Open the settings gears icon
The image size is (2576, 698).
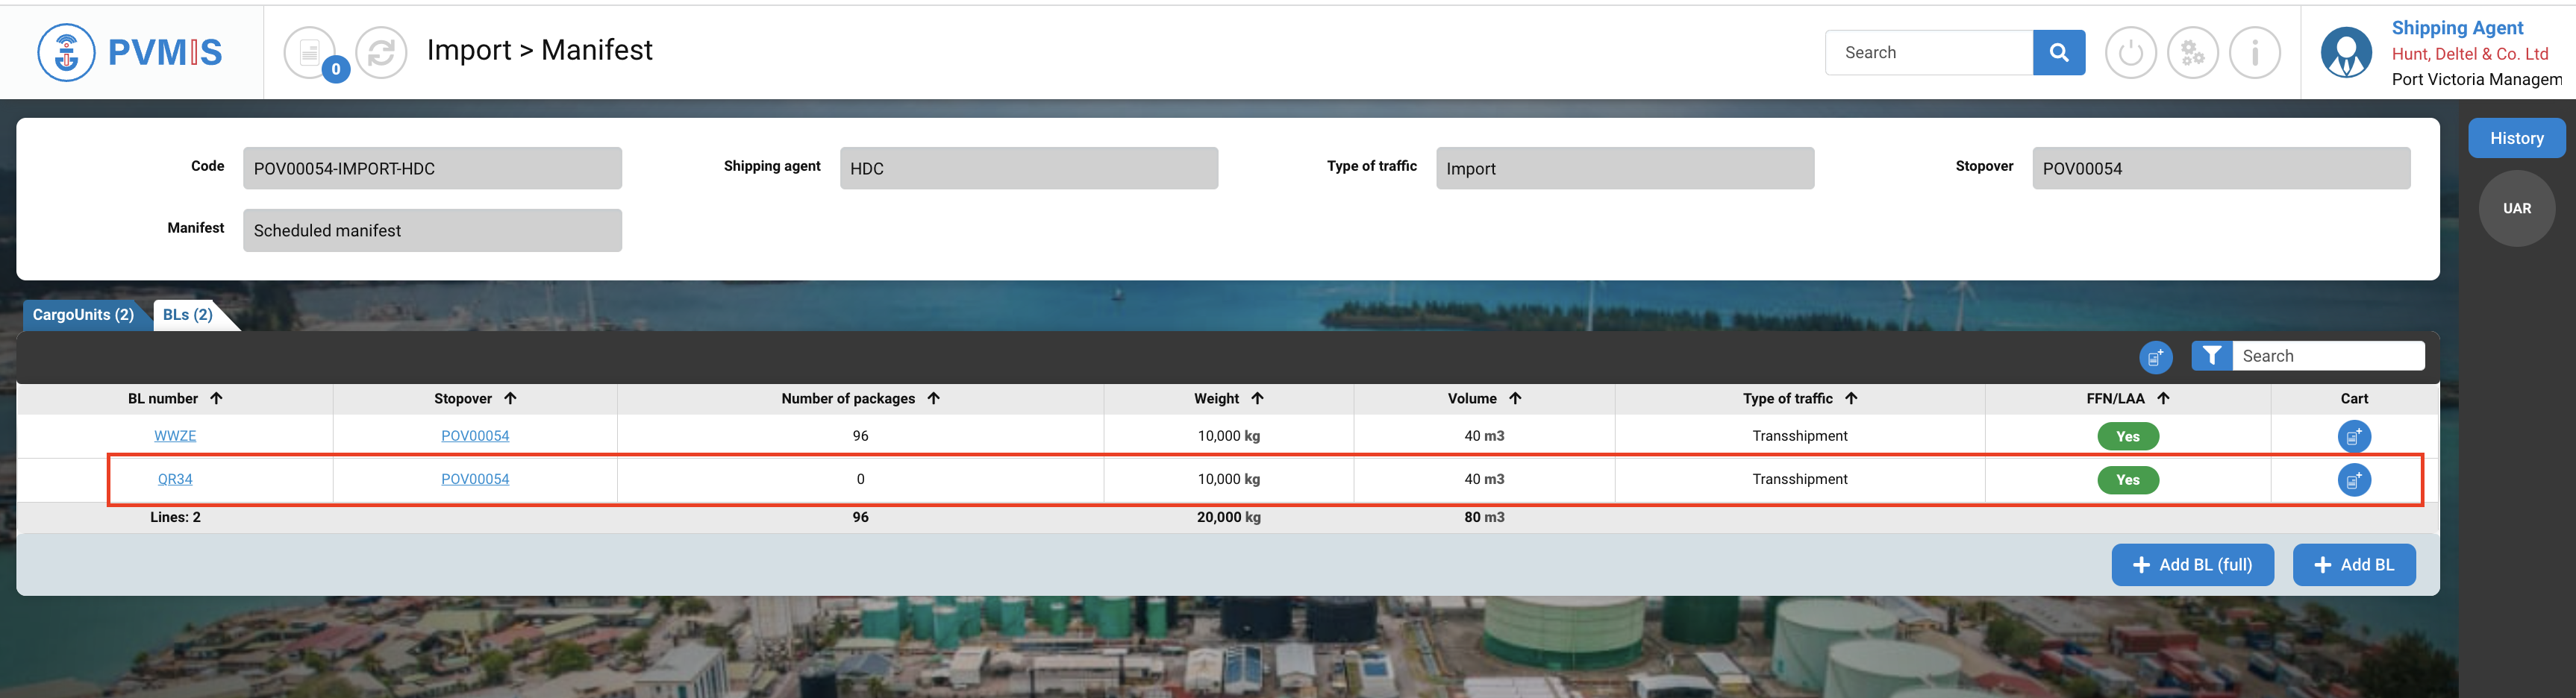click(2192, 52)
